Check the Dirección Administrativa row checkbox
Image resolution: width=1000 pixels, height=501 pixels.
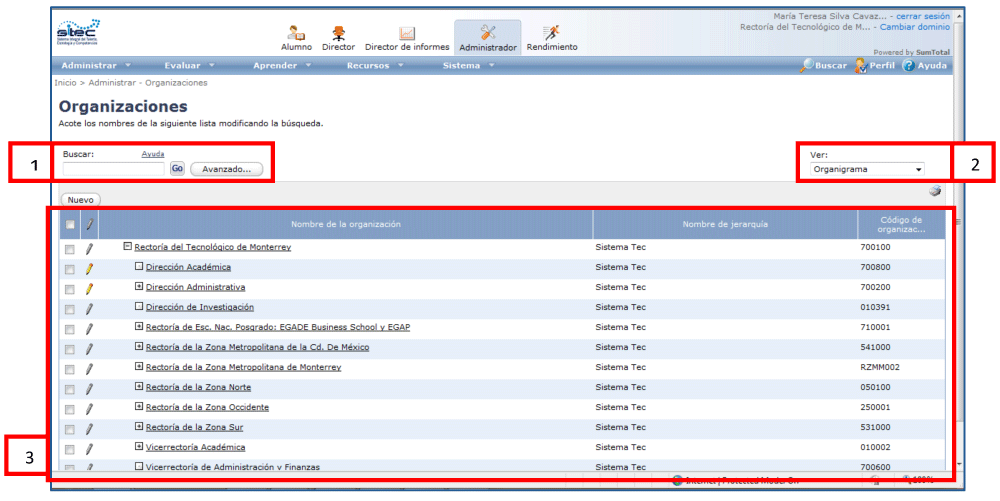click(70, 289)
